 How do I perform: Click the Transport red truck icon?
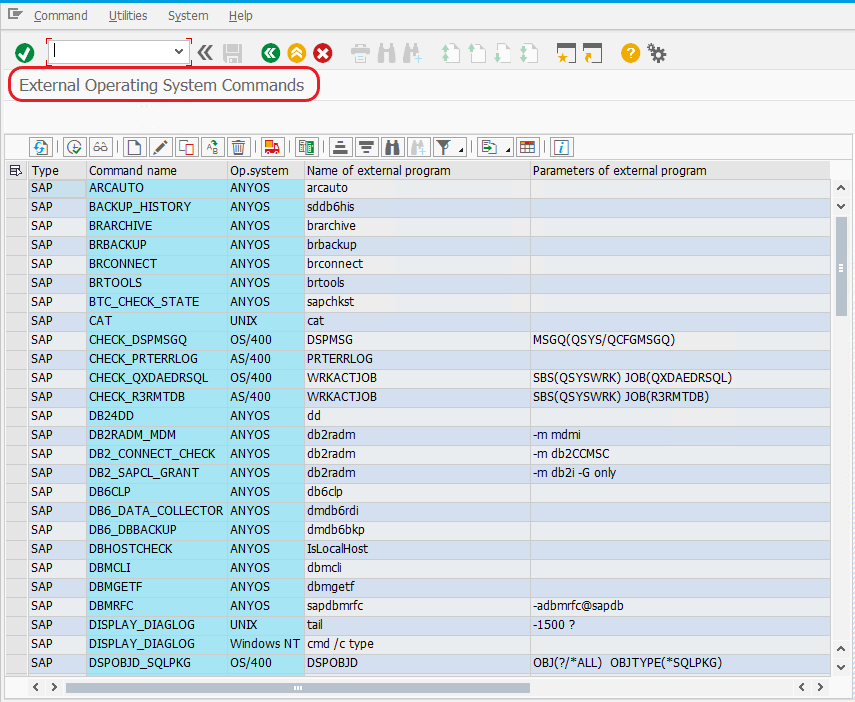point(272,147)
